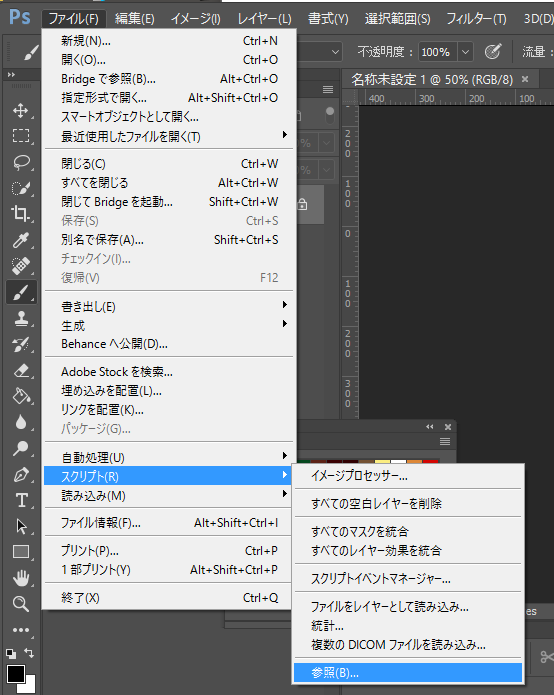The image size is (554, 695).
Task: Select the Eyedropper tool
Action: click(20, 240)
